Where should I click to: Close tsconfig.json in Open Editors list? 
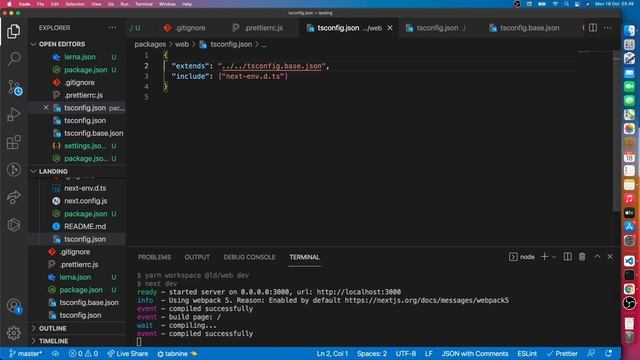point(46,108)
